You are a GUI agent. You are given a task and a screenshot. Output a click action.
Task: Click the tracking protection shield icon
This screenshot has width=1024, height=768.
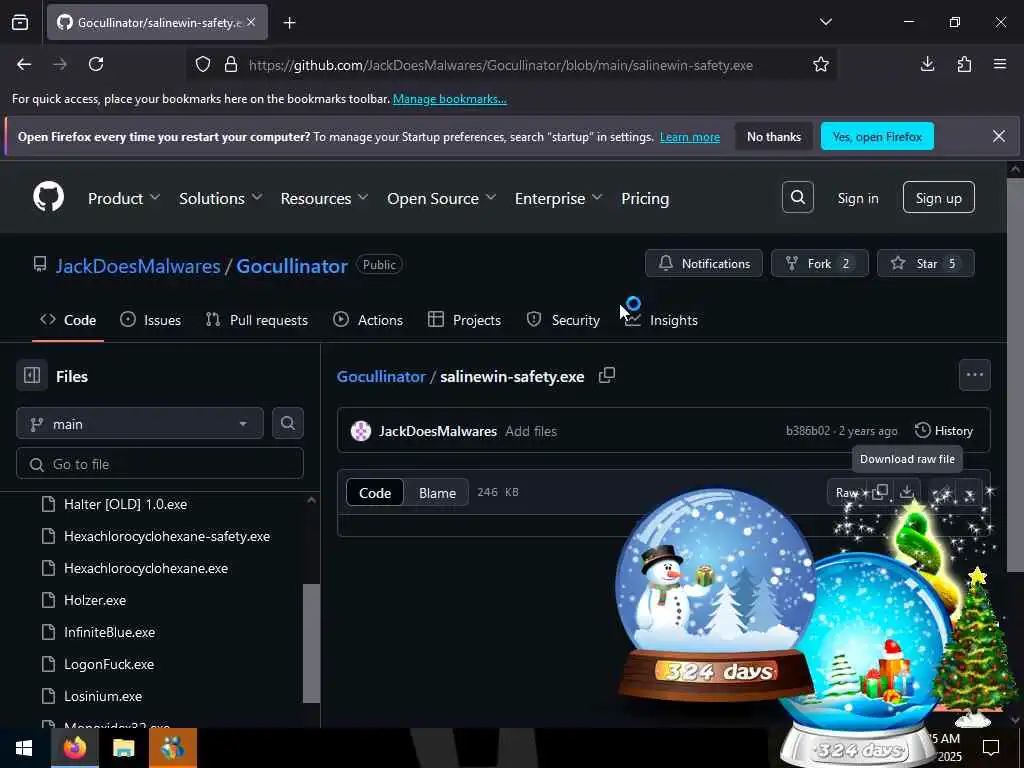pyautogui.click(x=203, y=65)
